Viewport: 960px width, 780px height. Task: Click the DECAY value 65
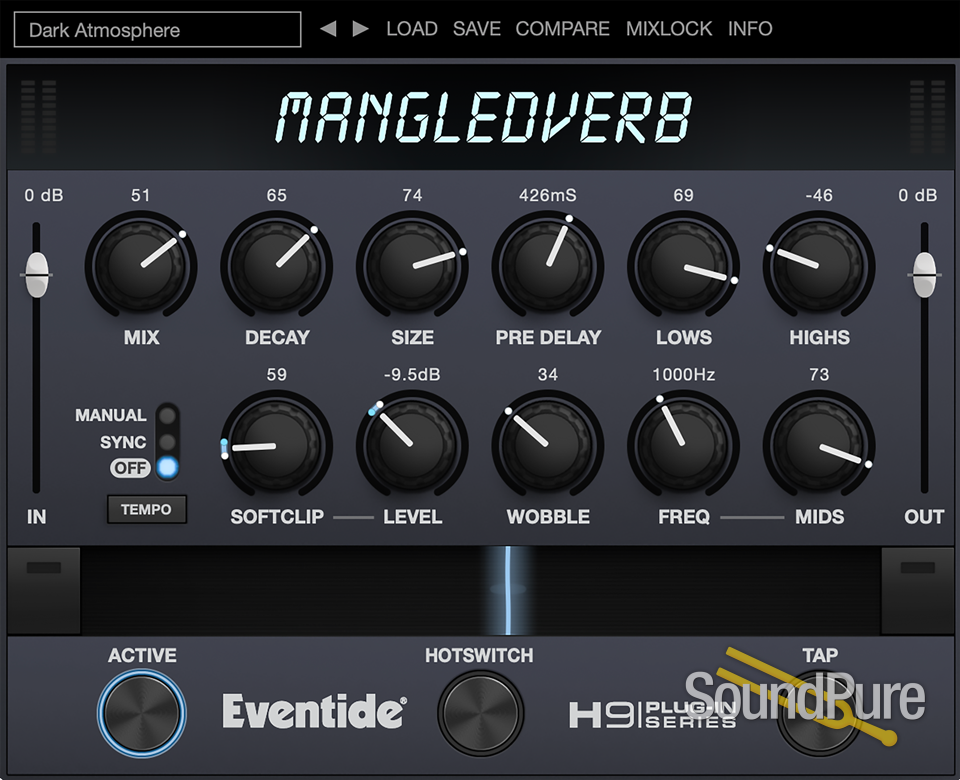click(x=277, y=195)
